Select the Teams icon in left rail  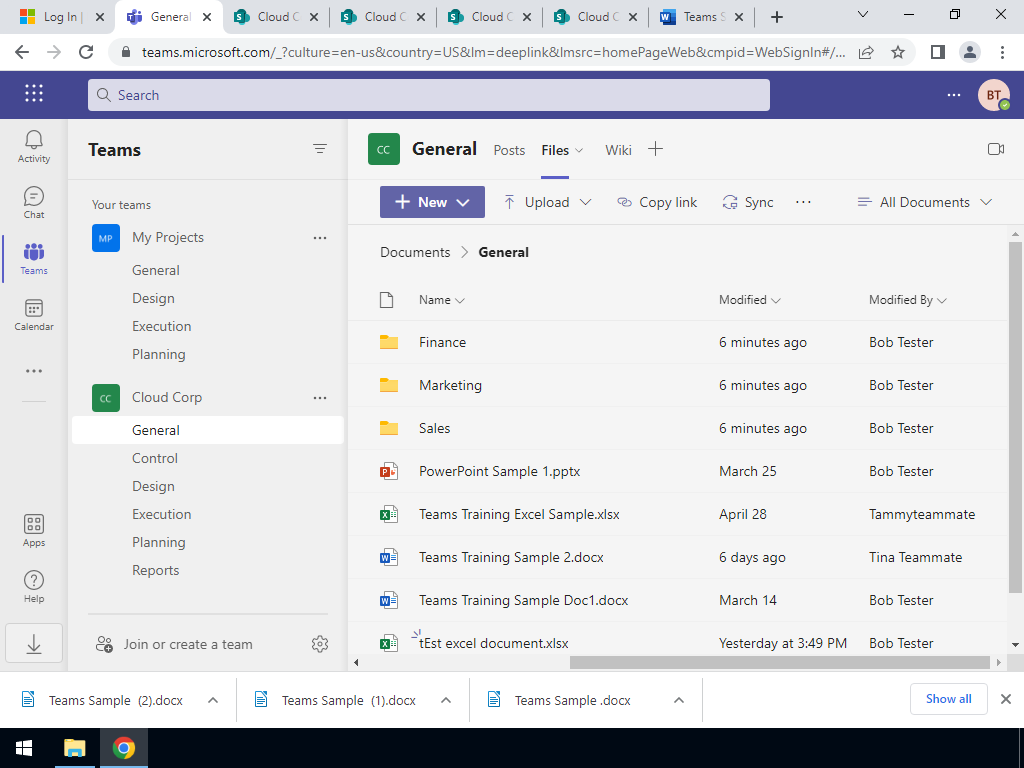tap(34, 259)
